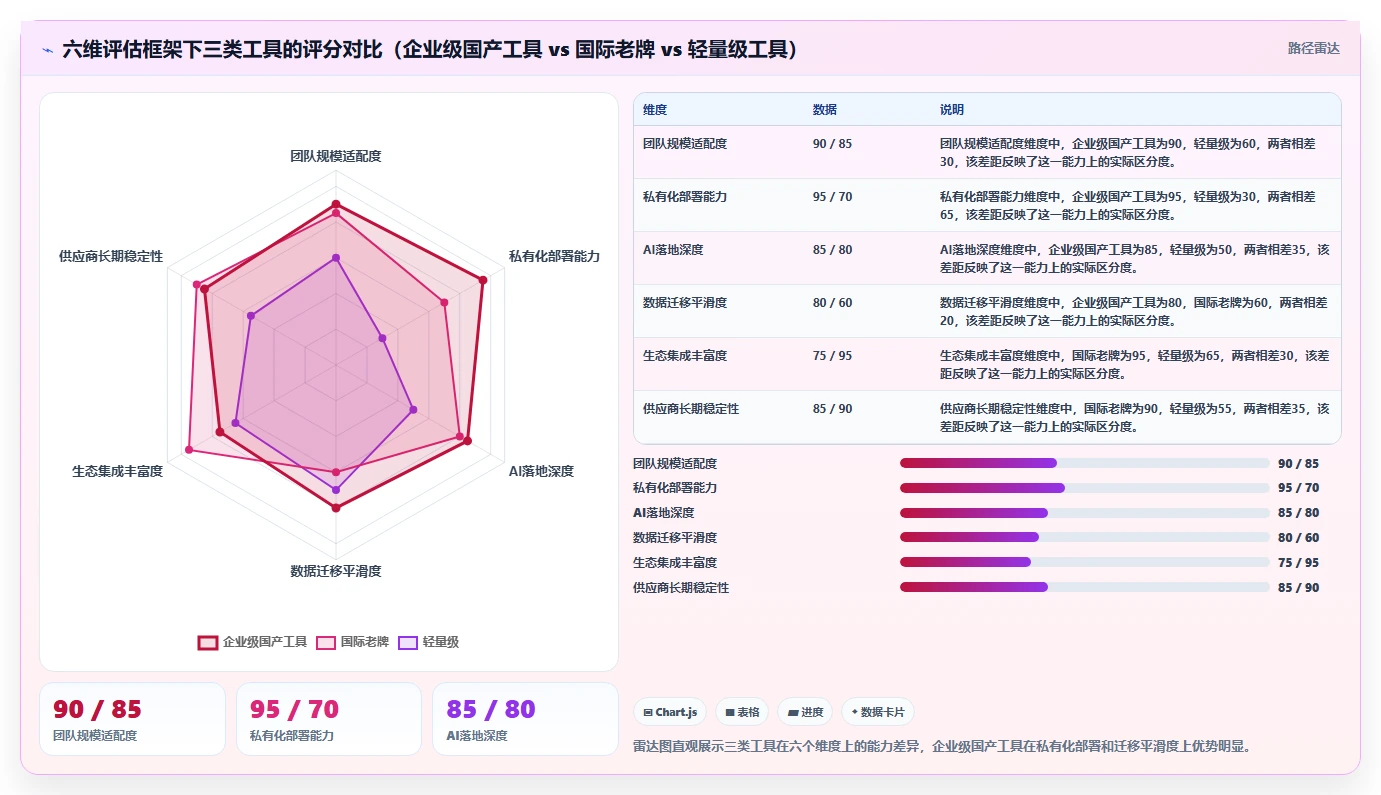Click 供应商长期稳定性 axis label on radar chart
This screenshot has height=795, width=1381.
[111, 256]
